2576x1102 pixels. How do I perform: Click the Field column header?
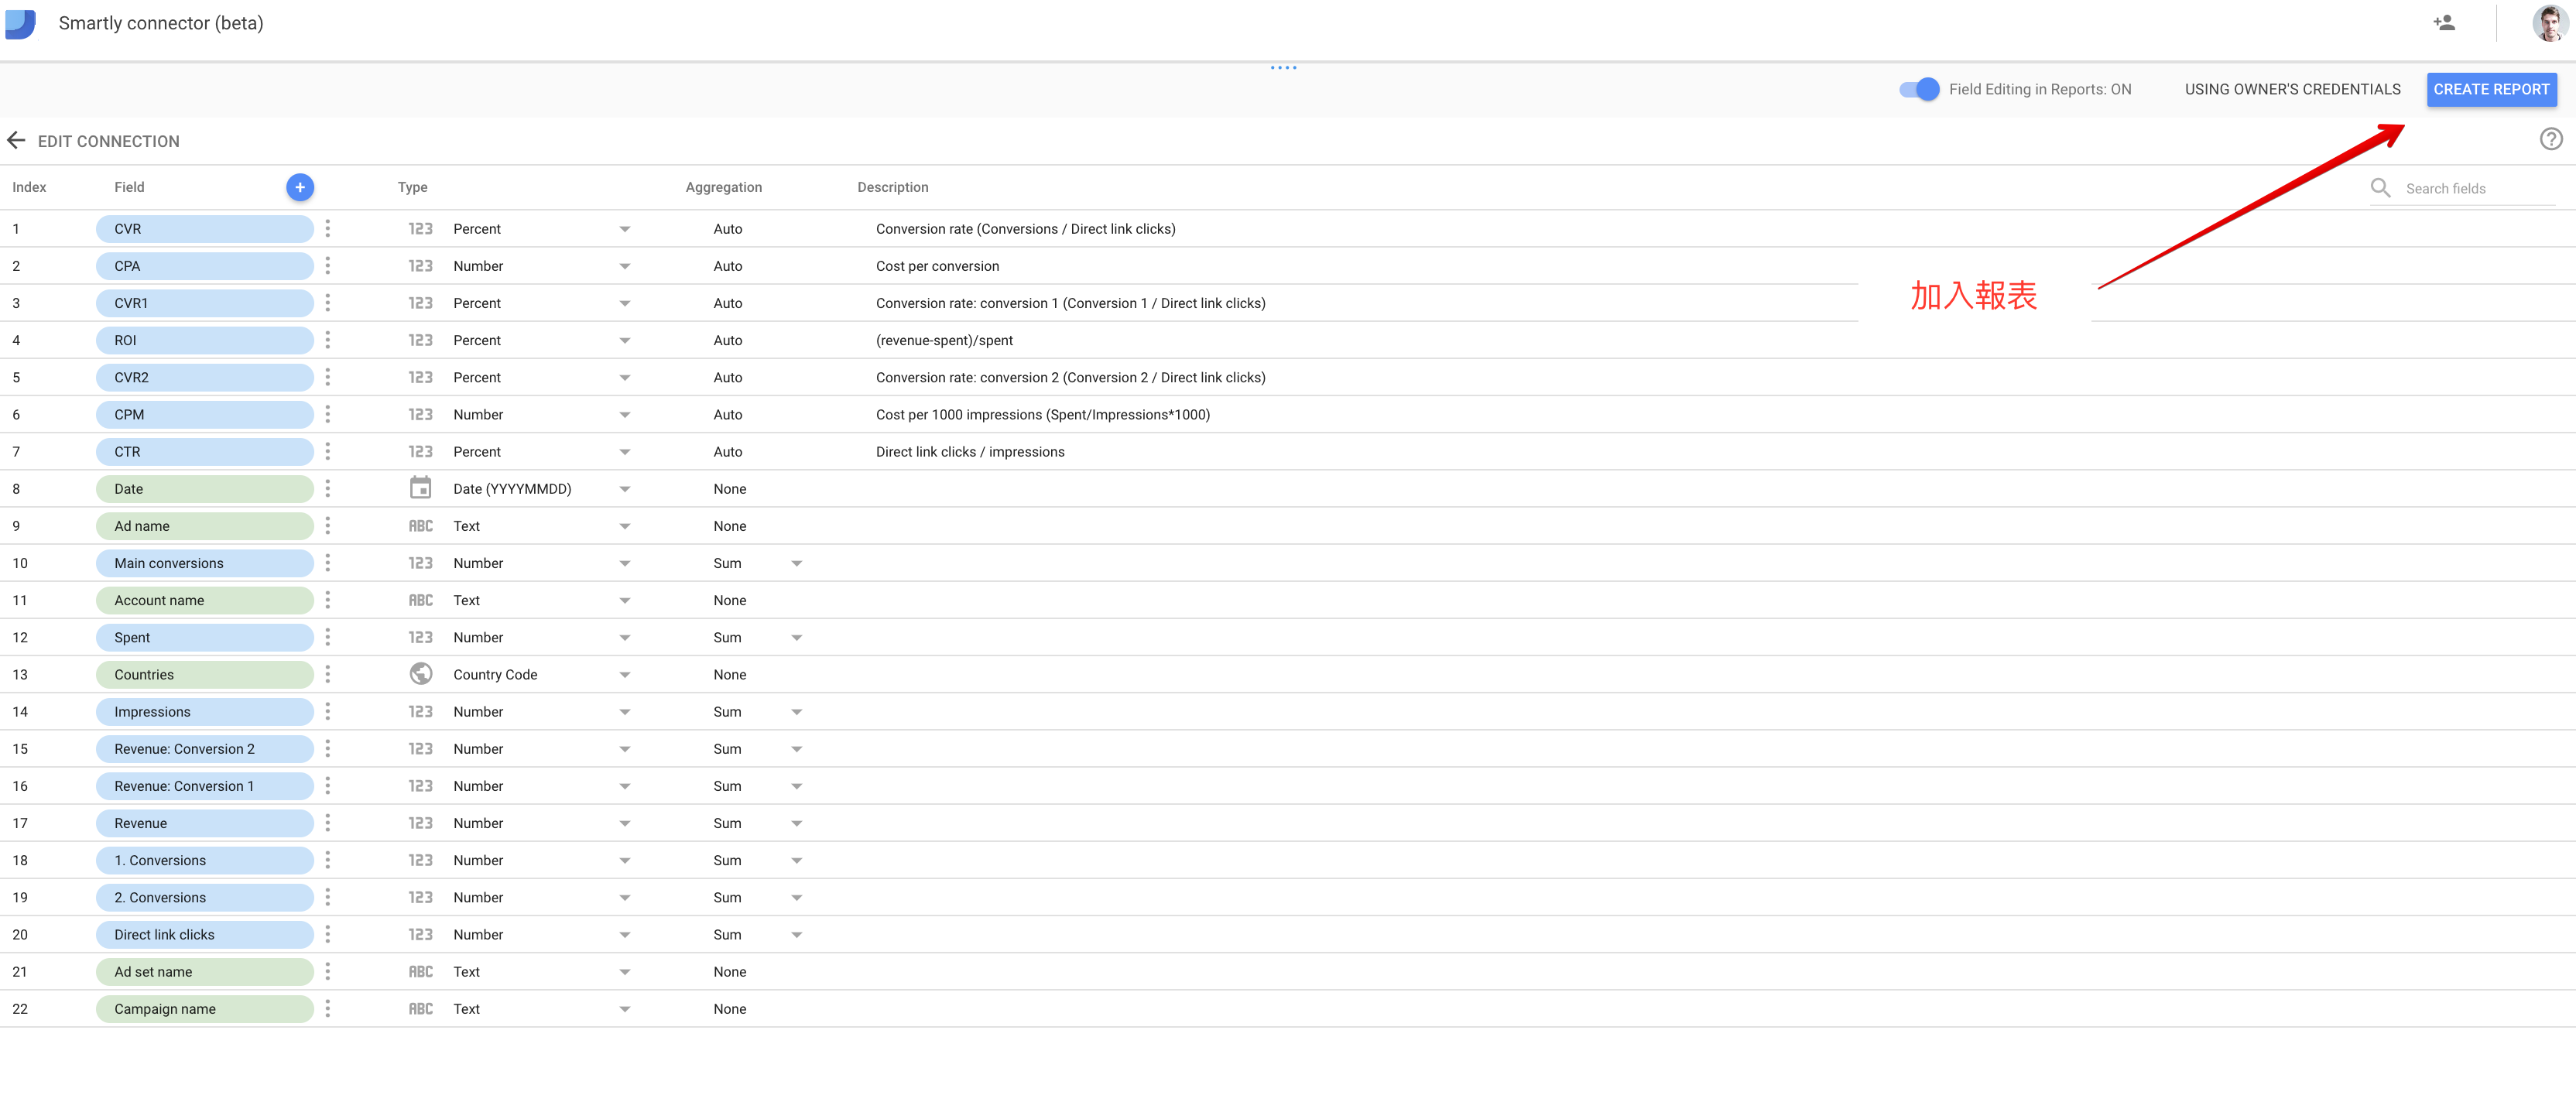click(x=129, y=187)
